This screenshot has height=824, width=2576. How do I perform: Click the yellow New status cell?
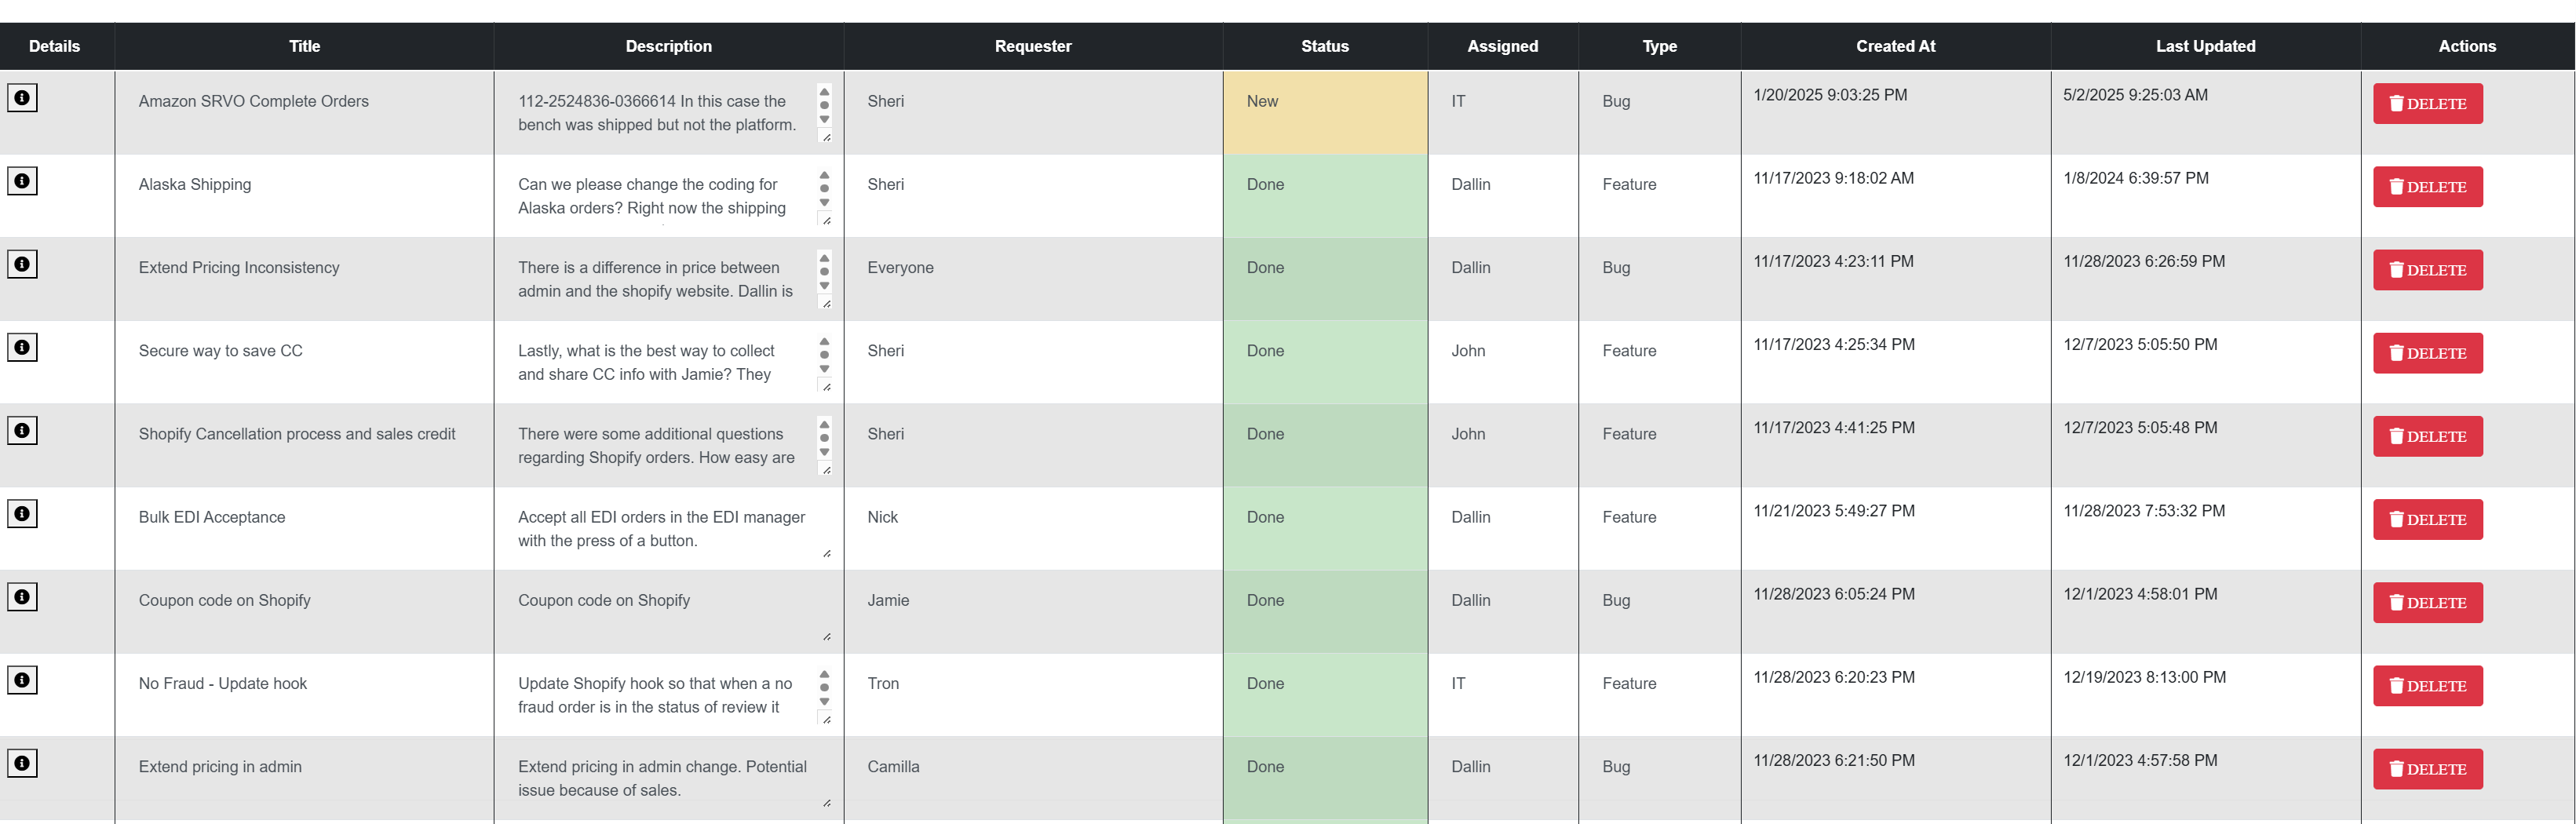(1324, 112)
